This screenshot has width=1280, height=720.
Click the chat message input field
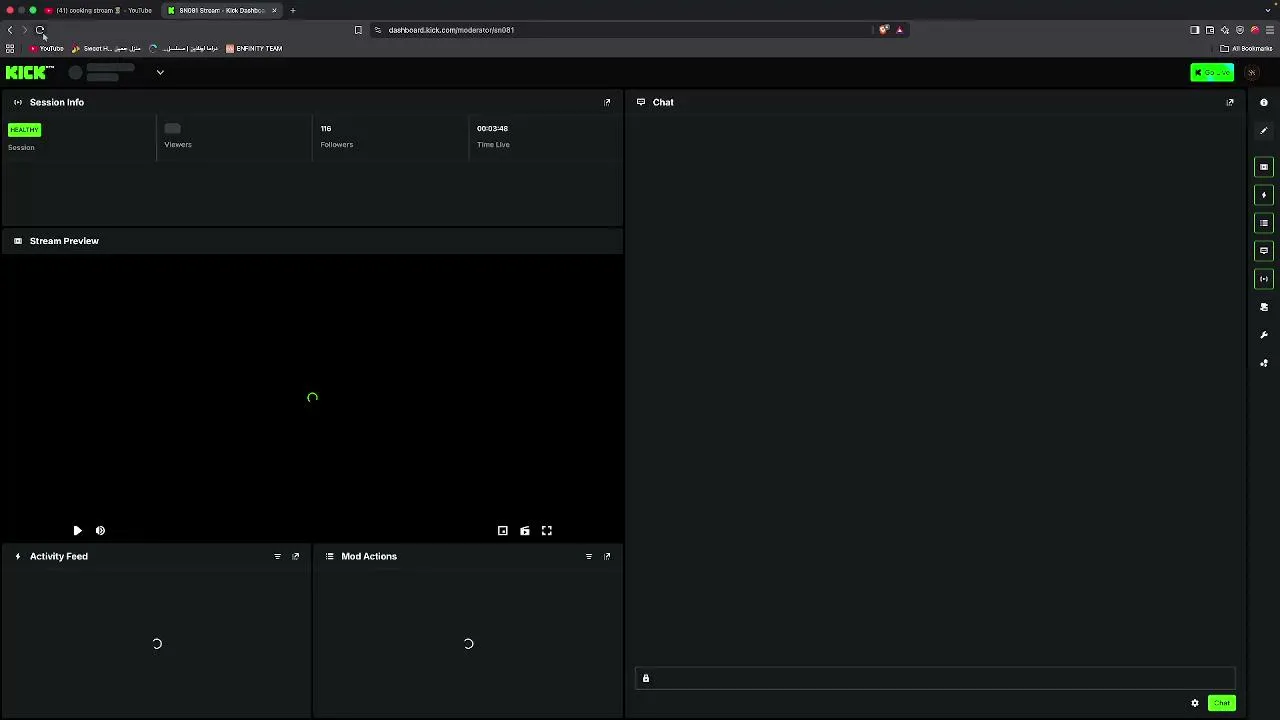pyautogui.click(x=936, y=679)
